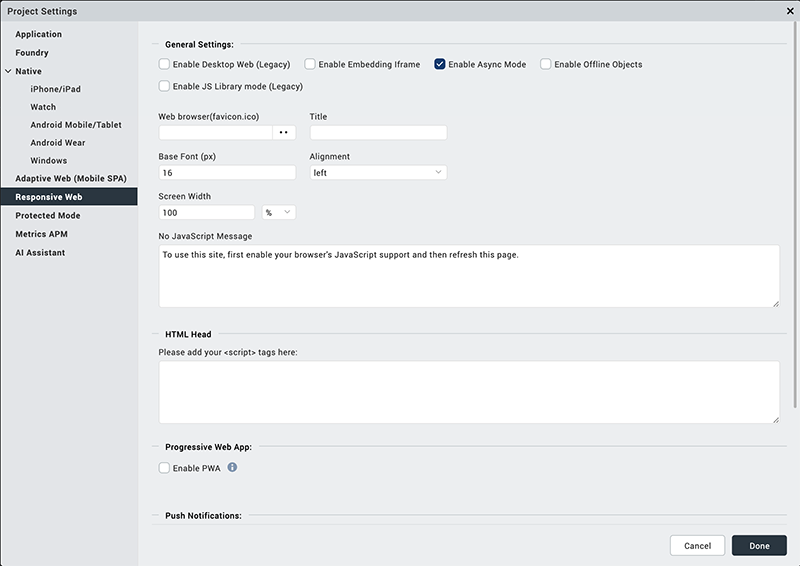Click the No JavaScript Message text area
800x566 pixels.
[468, 275]
